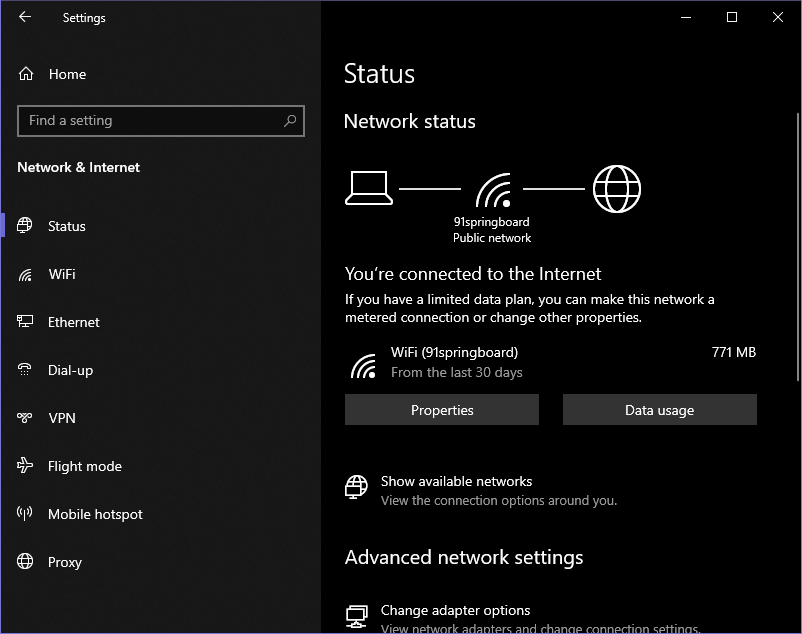Click the Home icon in sidebar
This screenshot has height=634, width=802.
tap(26, 74)
